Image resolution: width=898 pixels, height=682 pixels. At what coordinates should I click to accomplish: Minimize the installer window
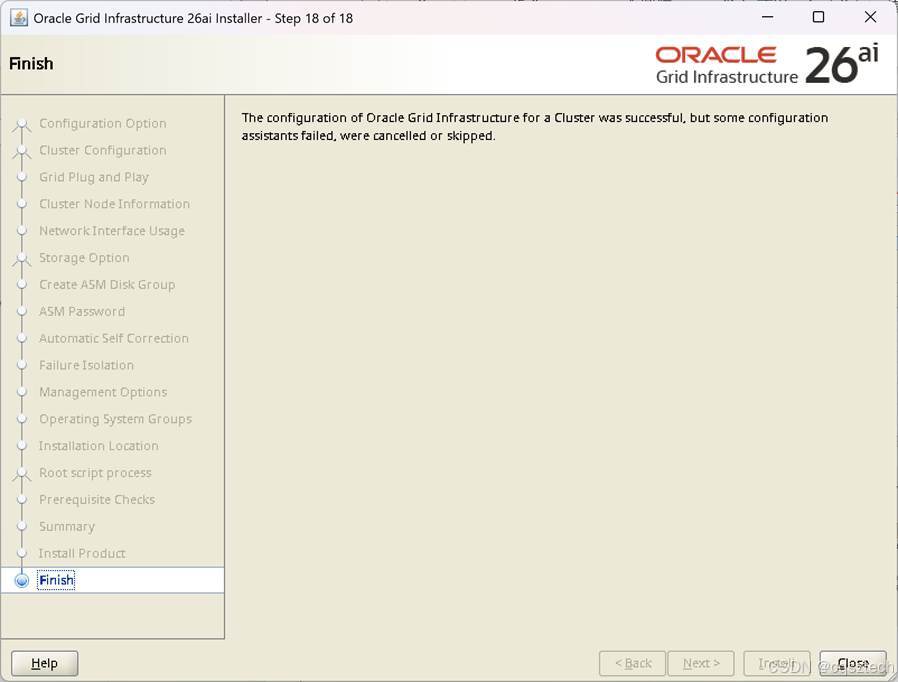click(x=767, y=17)
